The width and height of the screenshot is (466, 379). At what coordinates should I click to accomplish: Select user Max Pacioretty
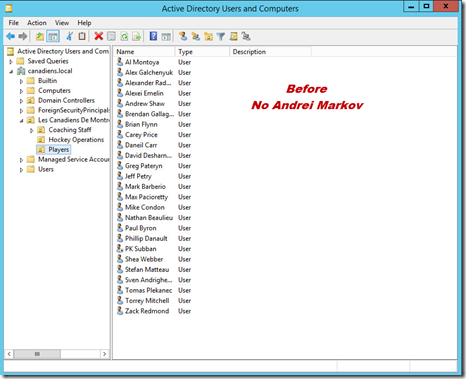146,197
